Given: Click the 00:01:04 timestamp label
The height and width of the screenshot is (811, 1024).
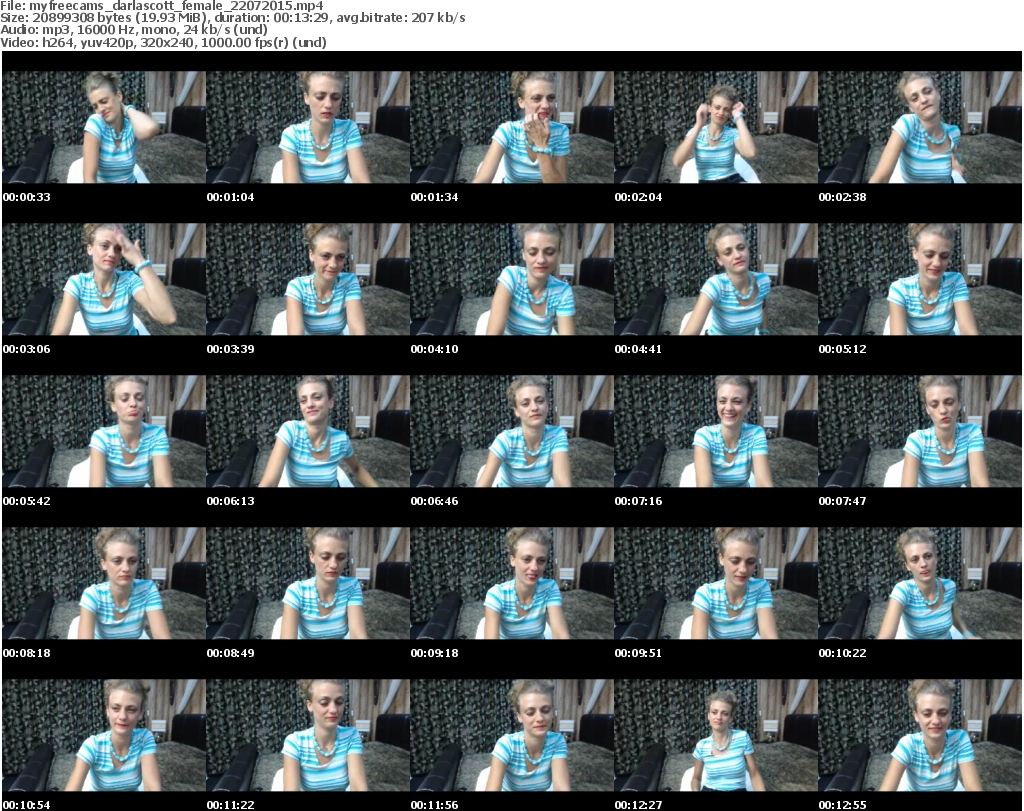Looking at the screenshot, I should tap(231, 197).
